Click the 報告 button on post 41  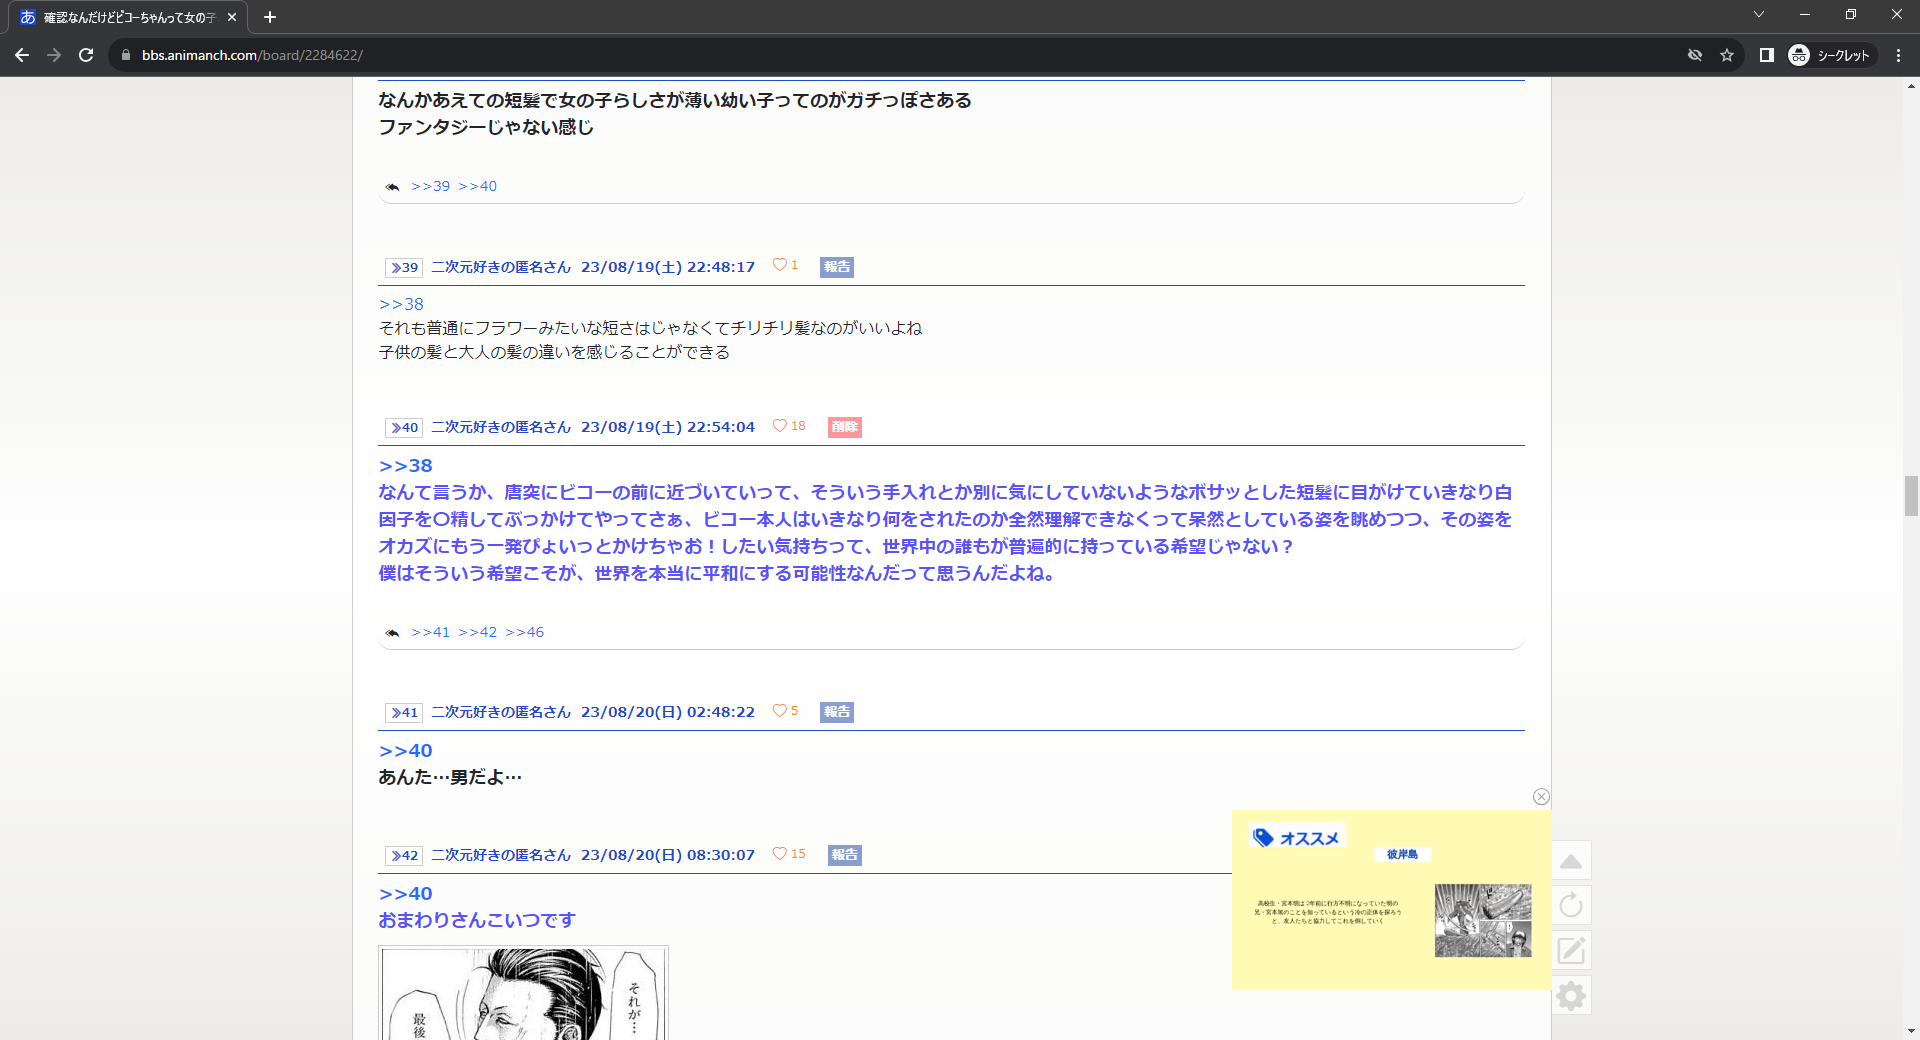(x=836, y=712)
